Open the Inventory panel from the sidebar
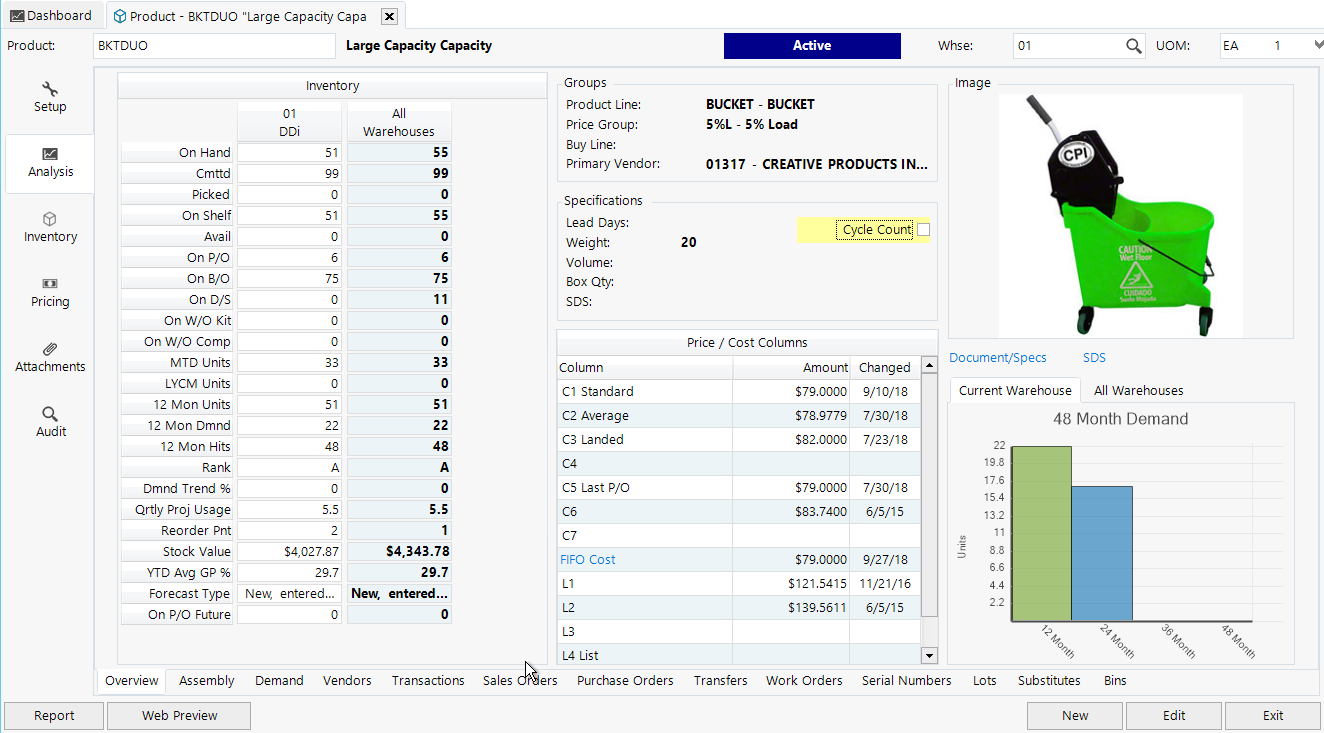 pyautogui.click(x=49, y=227)
